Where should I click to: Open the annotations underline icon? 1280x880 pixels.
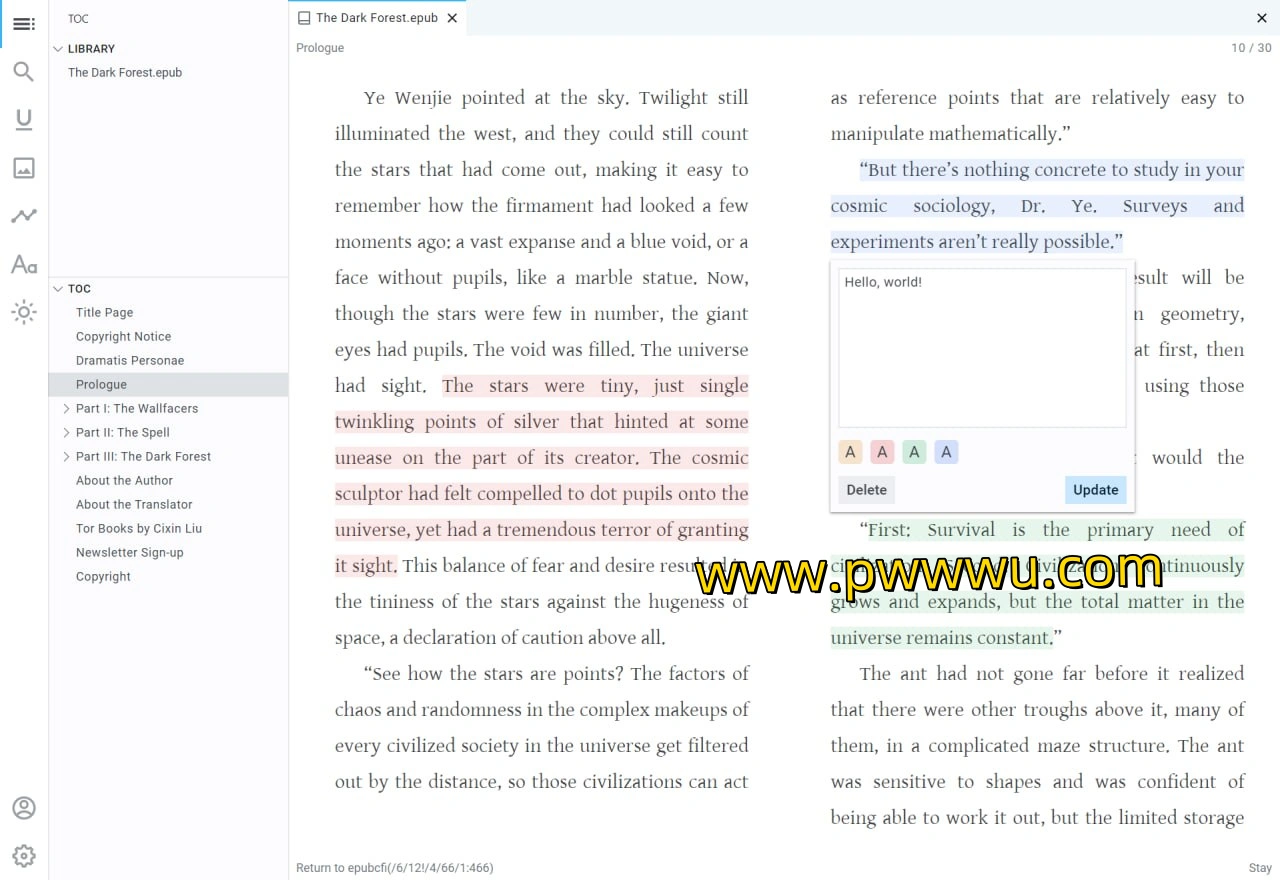[24, 120]
